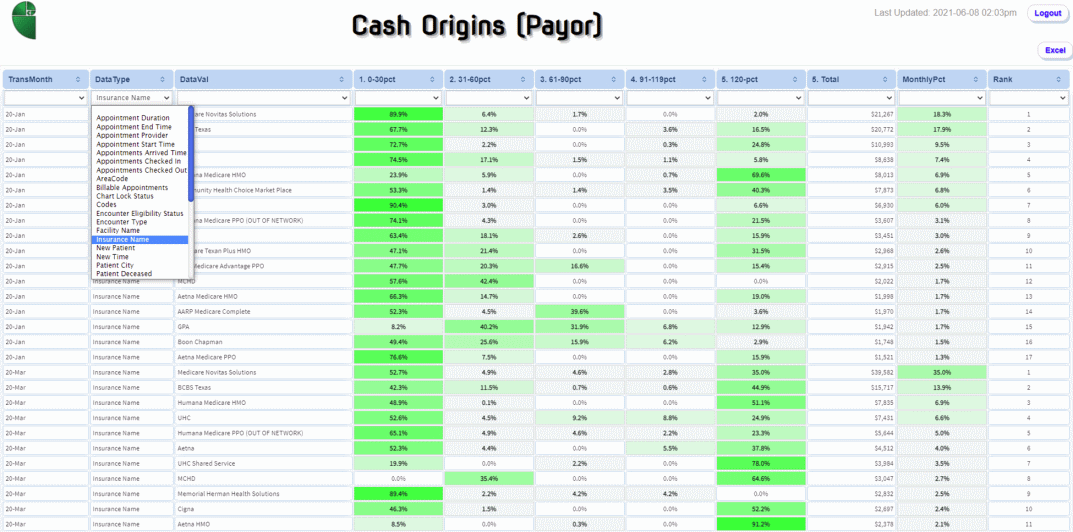Open the DataVal filter dropdown
This screenshot has height=532, width=1073.
[x=263, y=98]
